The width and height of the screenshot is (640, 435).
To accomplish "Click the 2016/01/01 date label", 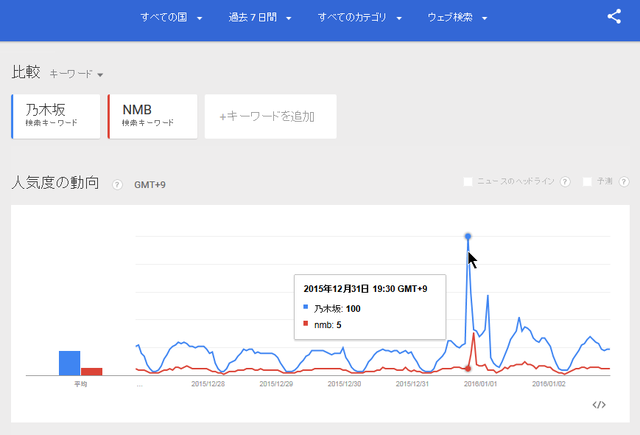I will pos(480,384).
